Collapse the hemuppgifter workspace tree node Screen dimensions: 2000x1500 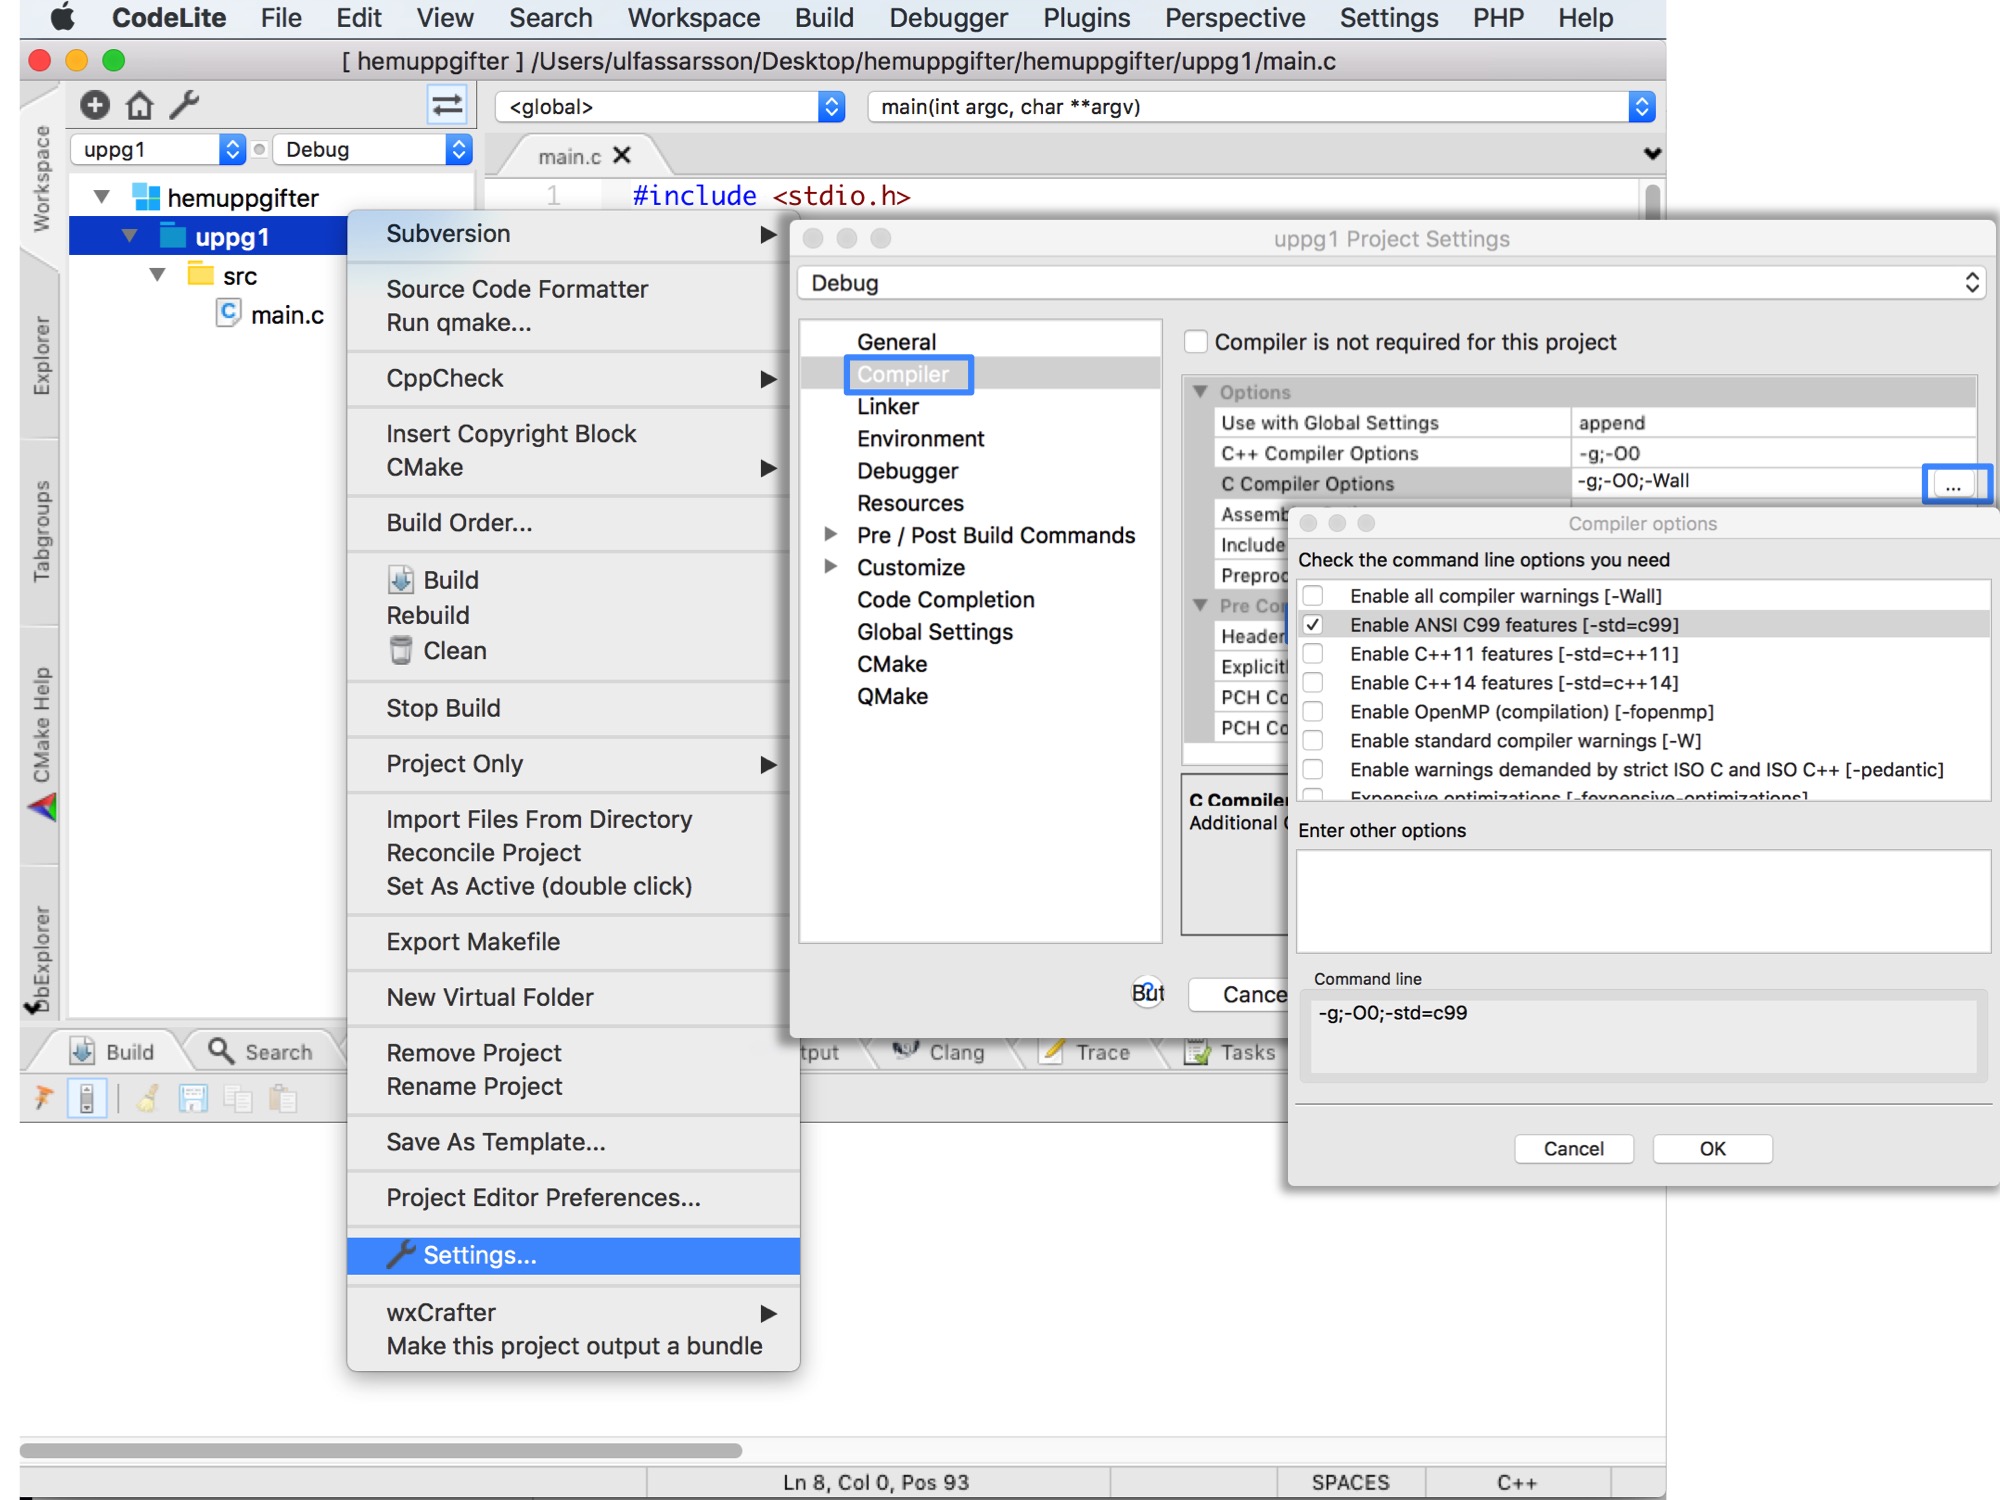(102, 196)
